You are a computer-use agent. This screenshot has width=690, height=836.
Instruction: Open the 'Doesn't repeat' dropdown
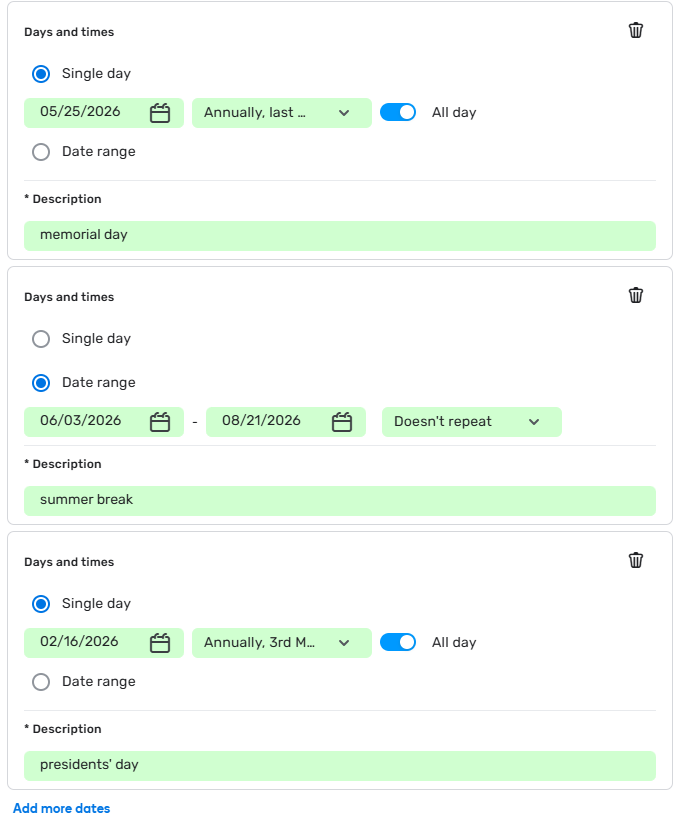click(x=471, y=422)
